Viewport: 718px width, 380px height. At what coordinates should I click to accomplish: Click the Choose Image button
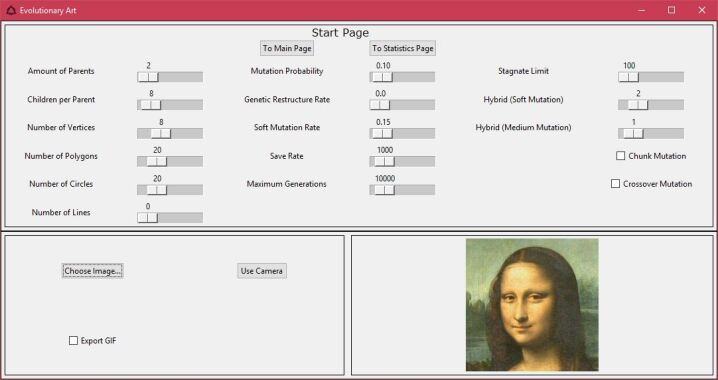click(x=92, y=271)
